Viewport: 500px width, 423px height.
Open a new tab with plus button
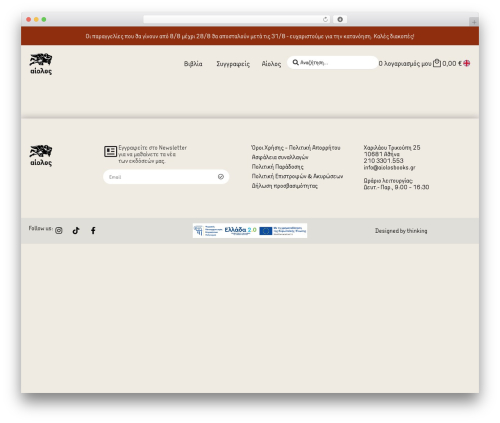pos(474,22)
